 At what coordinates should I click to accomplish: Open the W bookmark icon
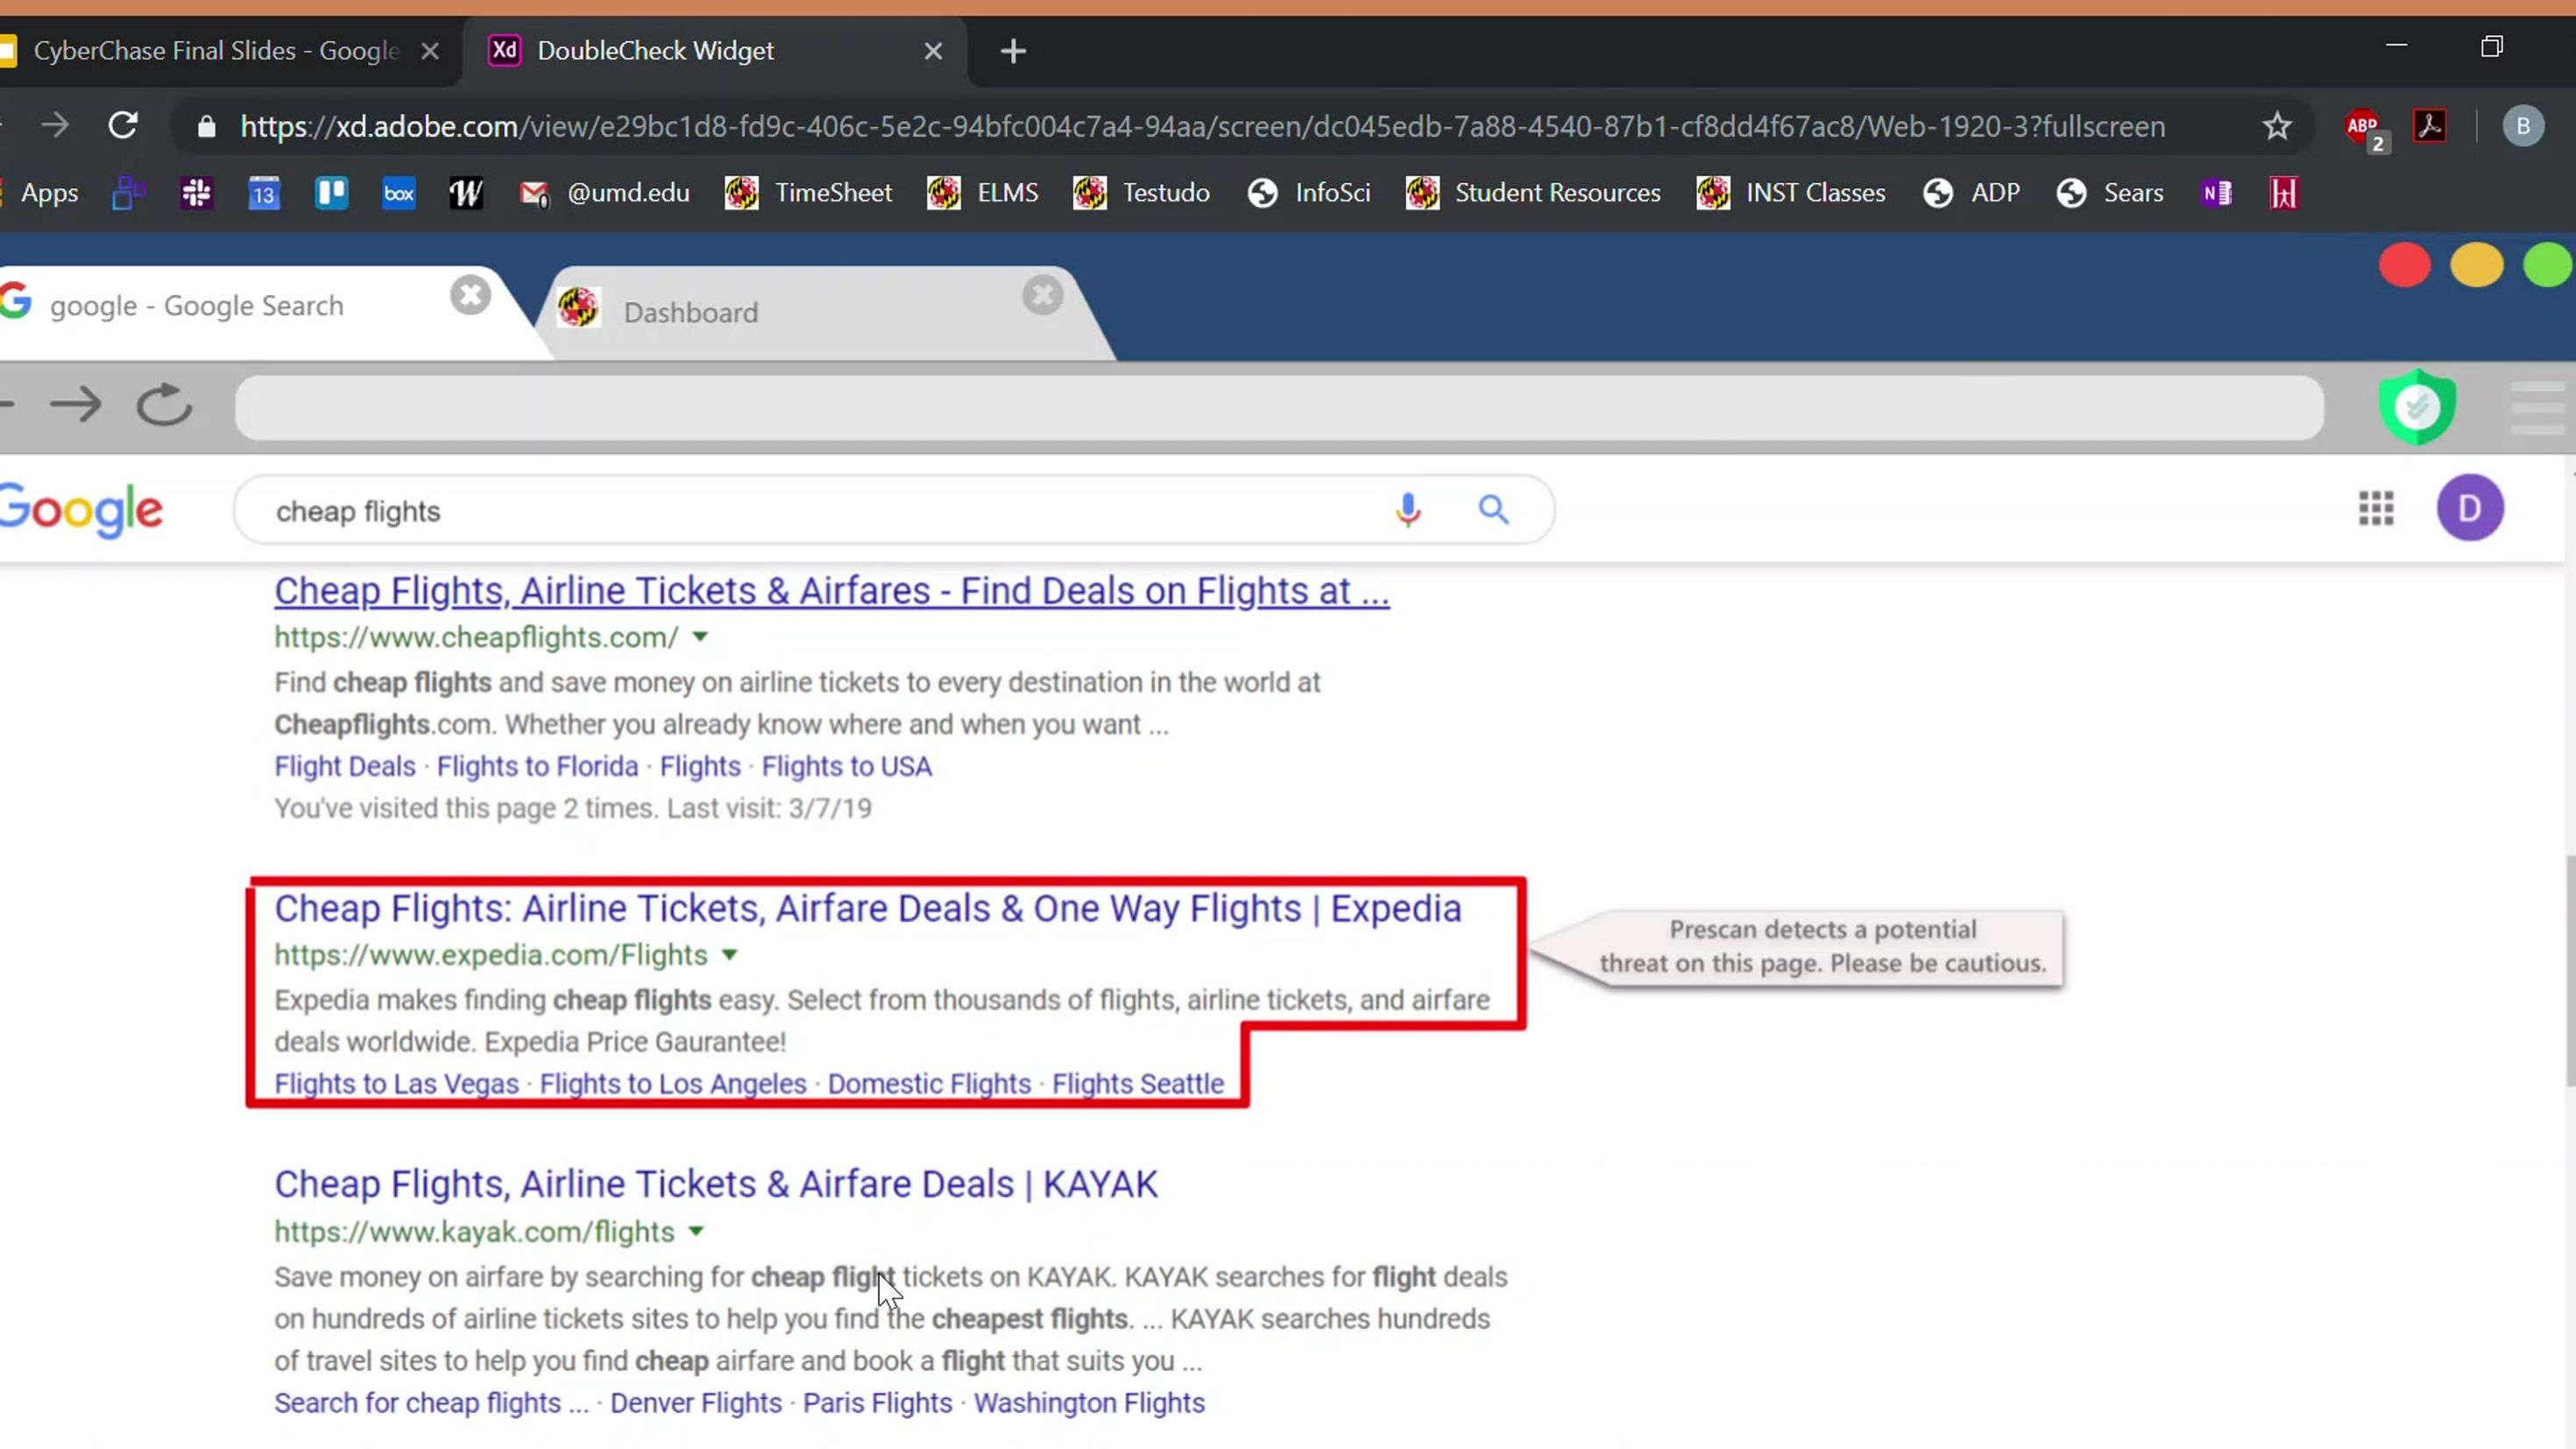click(466, 193)
